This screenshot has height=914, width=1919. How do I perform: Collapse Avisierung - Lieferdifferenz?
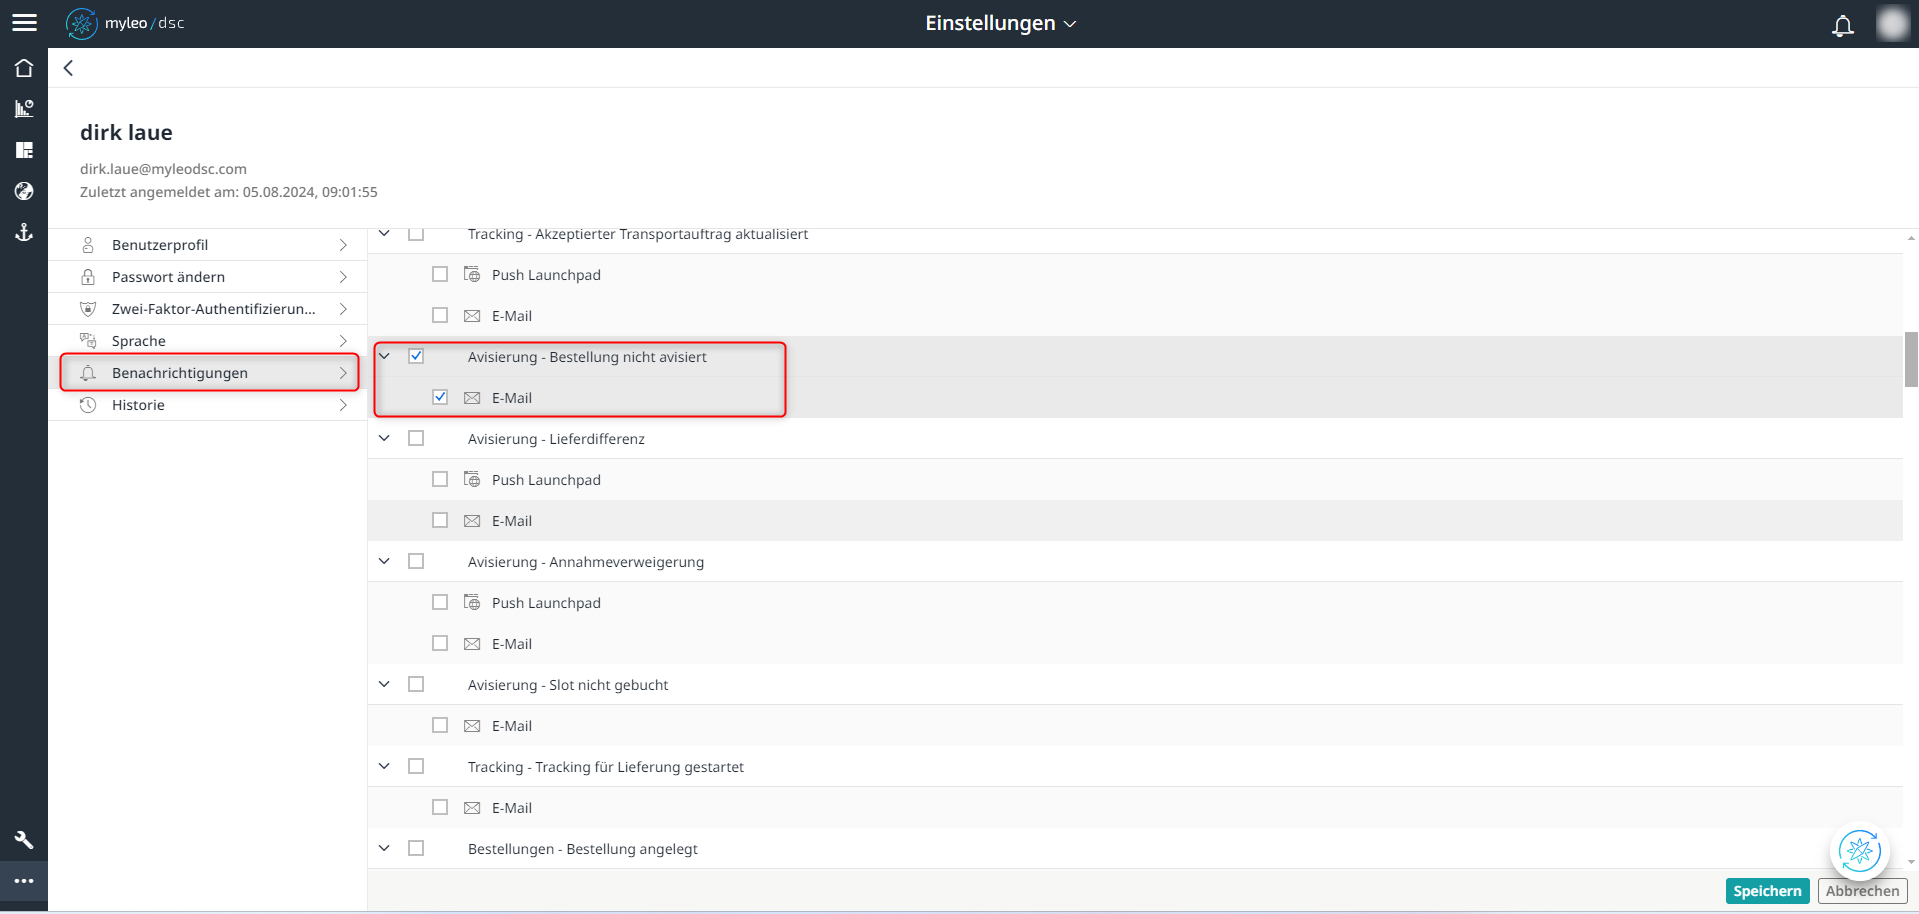[x=384, y=438]
